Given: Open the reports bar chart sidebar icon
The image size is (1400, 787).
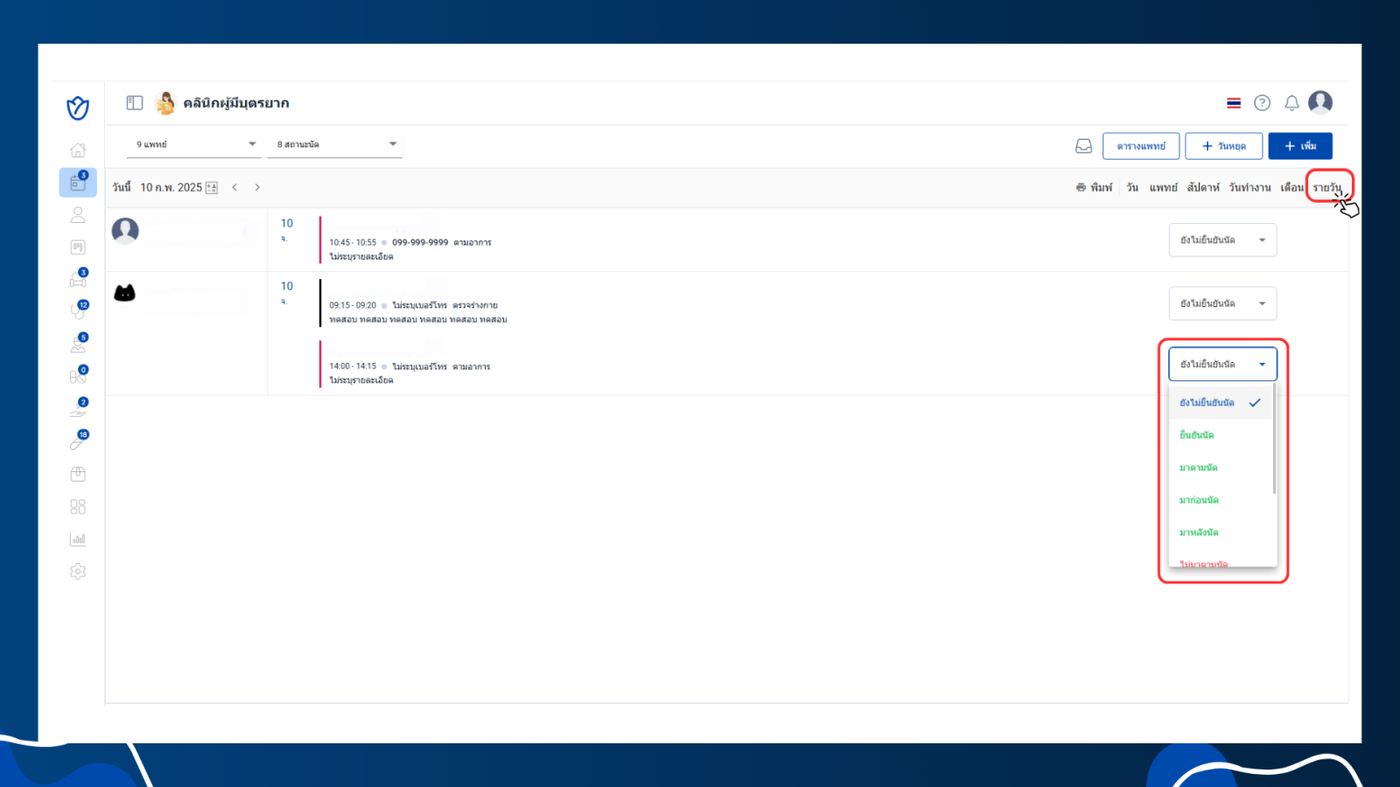Looking at the screenshot, I should coord(78,539).
